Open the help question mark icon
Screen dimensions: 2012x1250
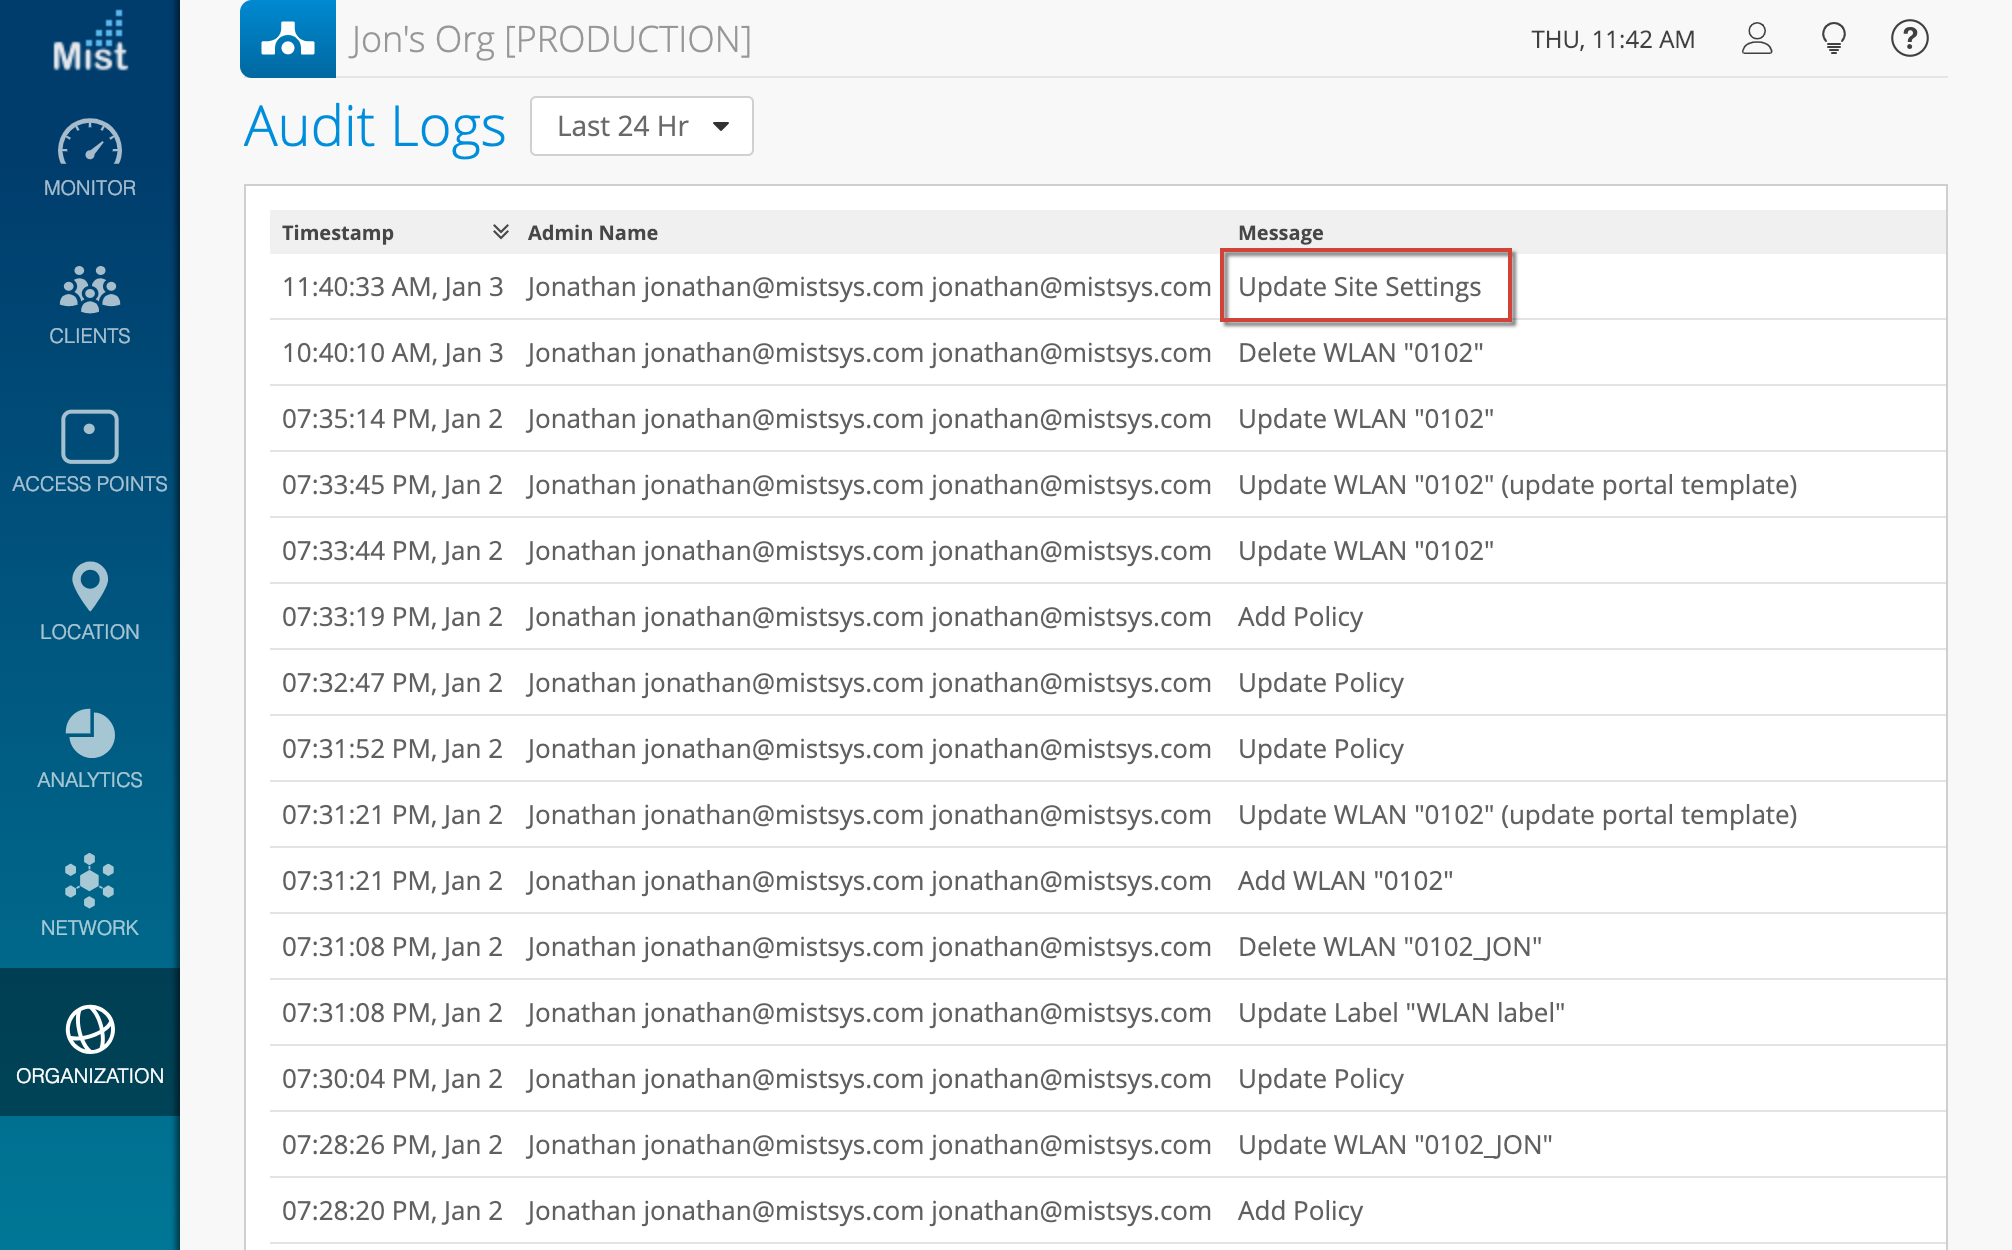(1909, 39)
